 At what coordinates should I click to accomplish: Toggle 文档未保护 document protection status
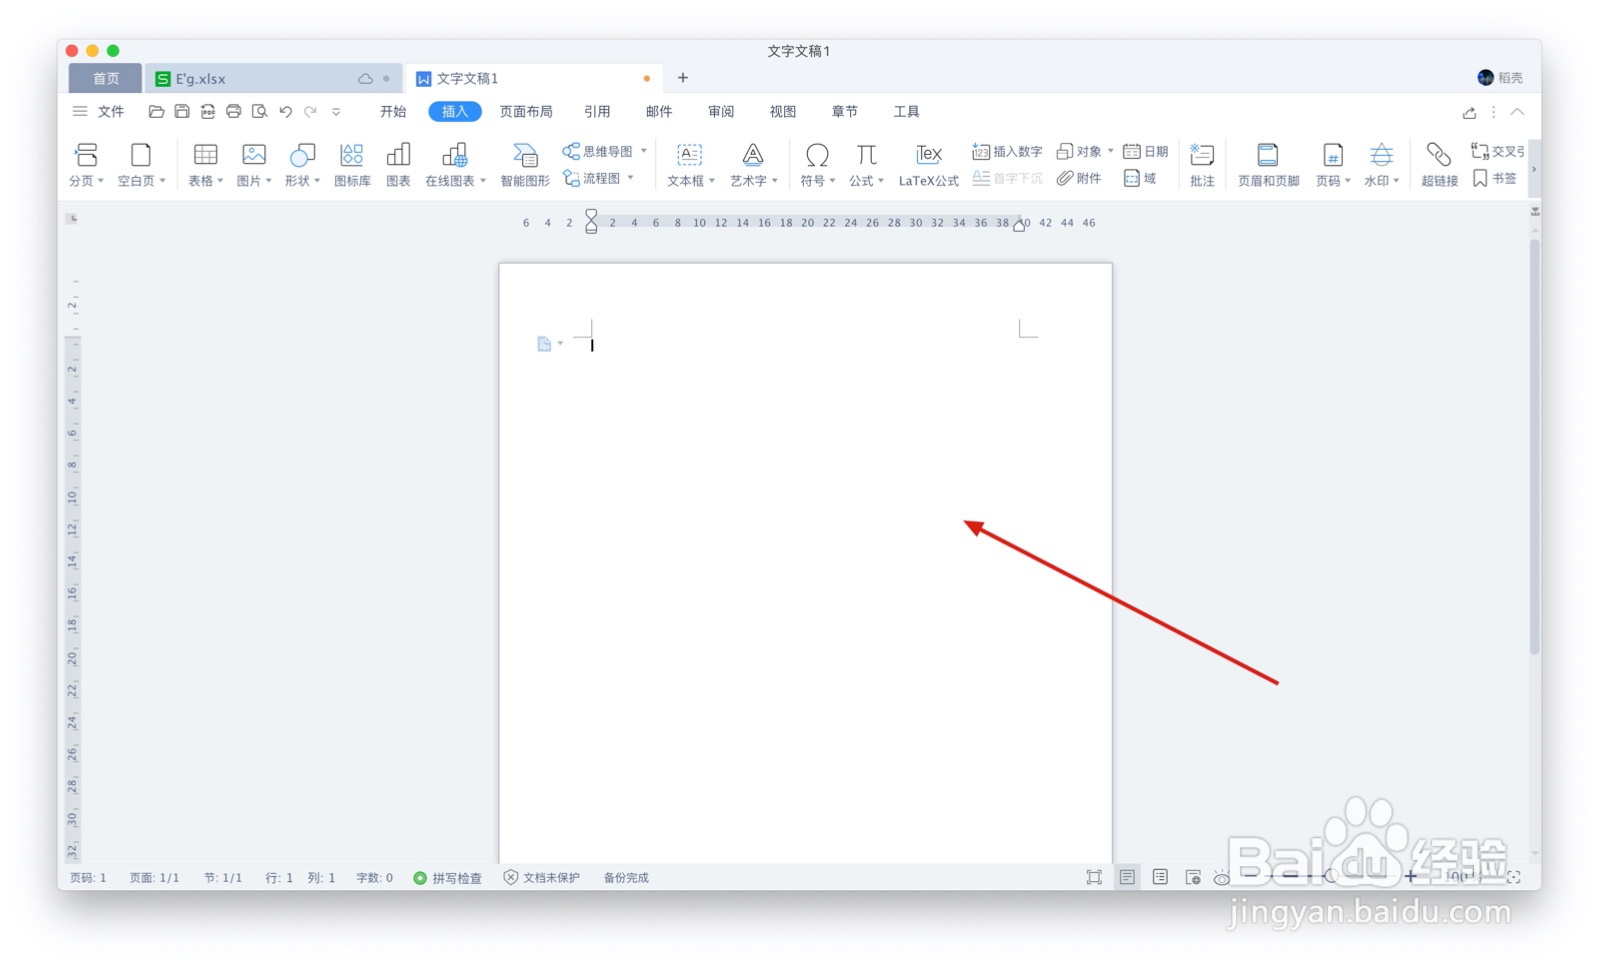[541, 877]
